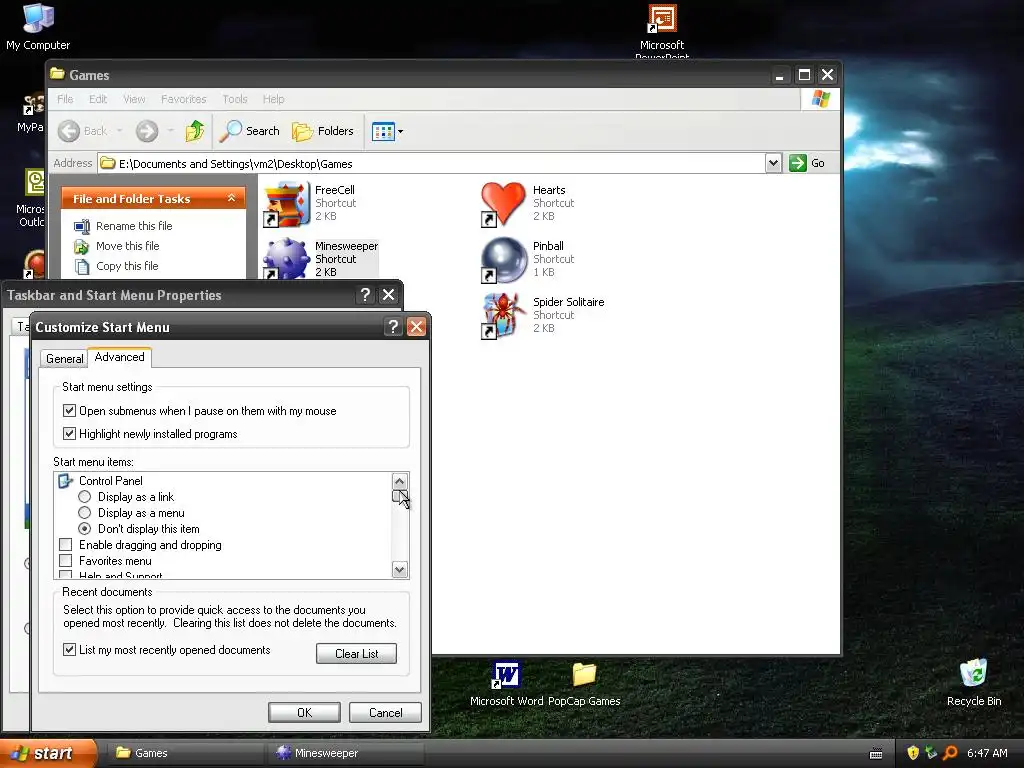Screen dimensions: 1024x768
Task: Click the taskbar clock showing 6:47 AM
Action: pyautogui.click(x=987, y=753)
